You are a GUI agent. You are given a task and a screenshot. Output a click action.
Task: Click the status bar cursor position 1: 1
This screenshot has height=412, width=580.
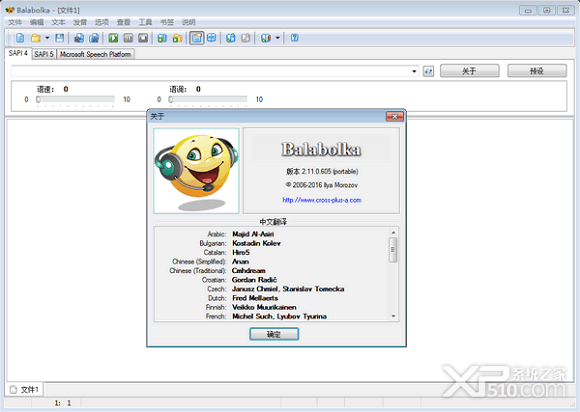(x=63, y=403)
